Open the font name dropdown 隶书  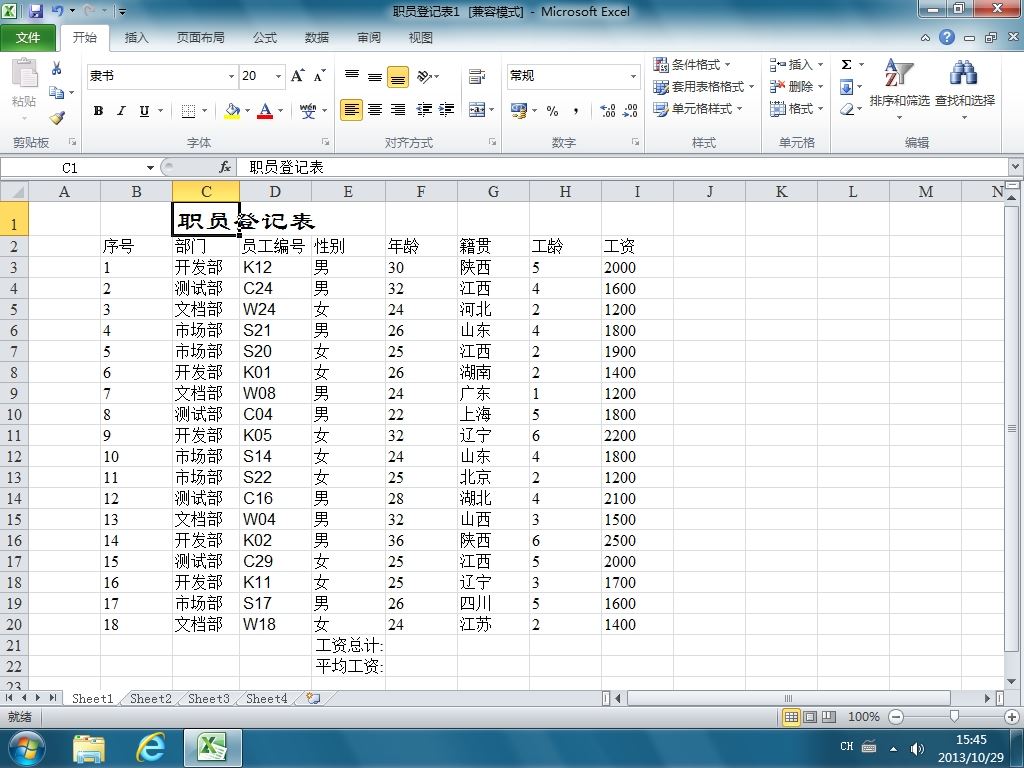(231, 76)
